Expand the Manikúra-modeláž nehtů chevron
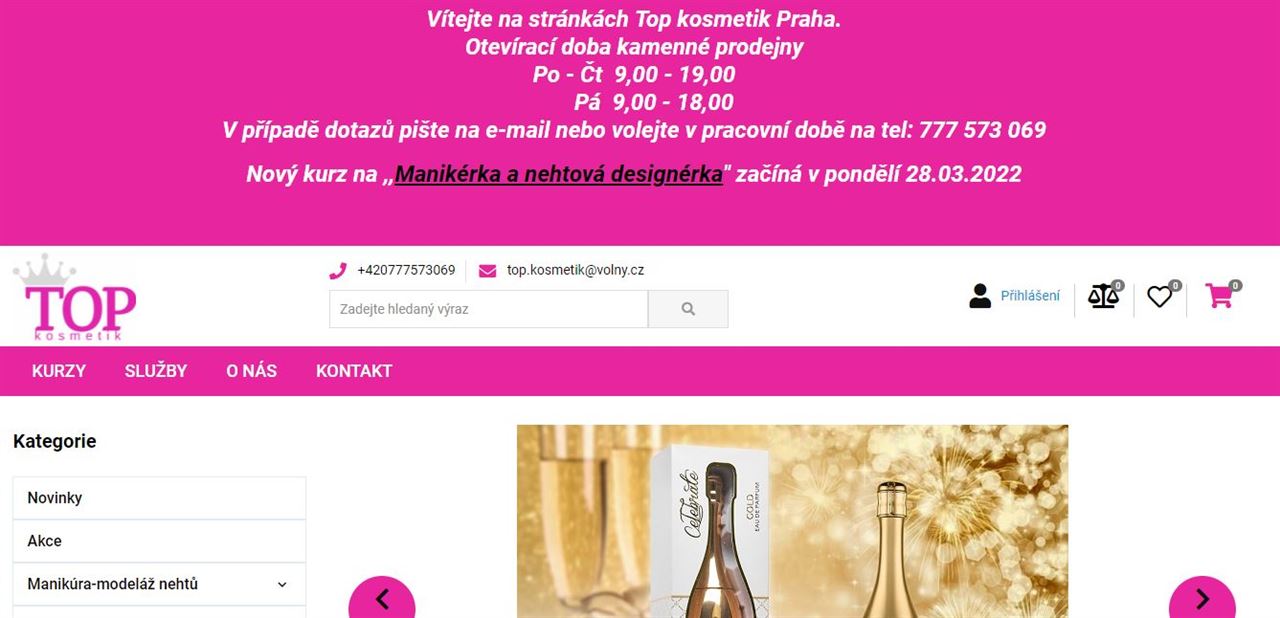The width and height of the screenshot is (1280, 618). [282, 584]
